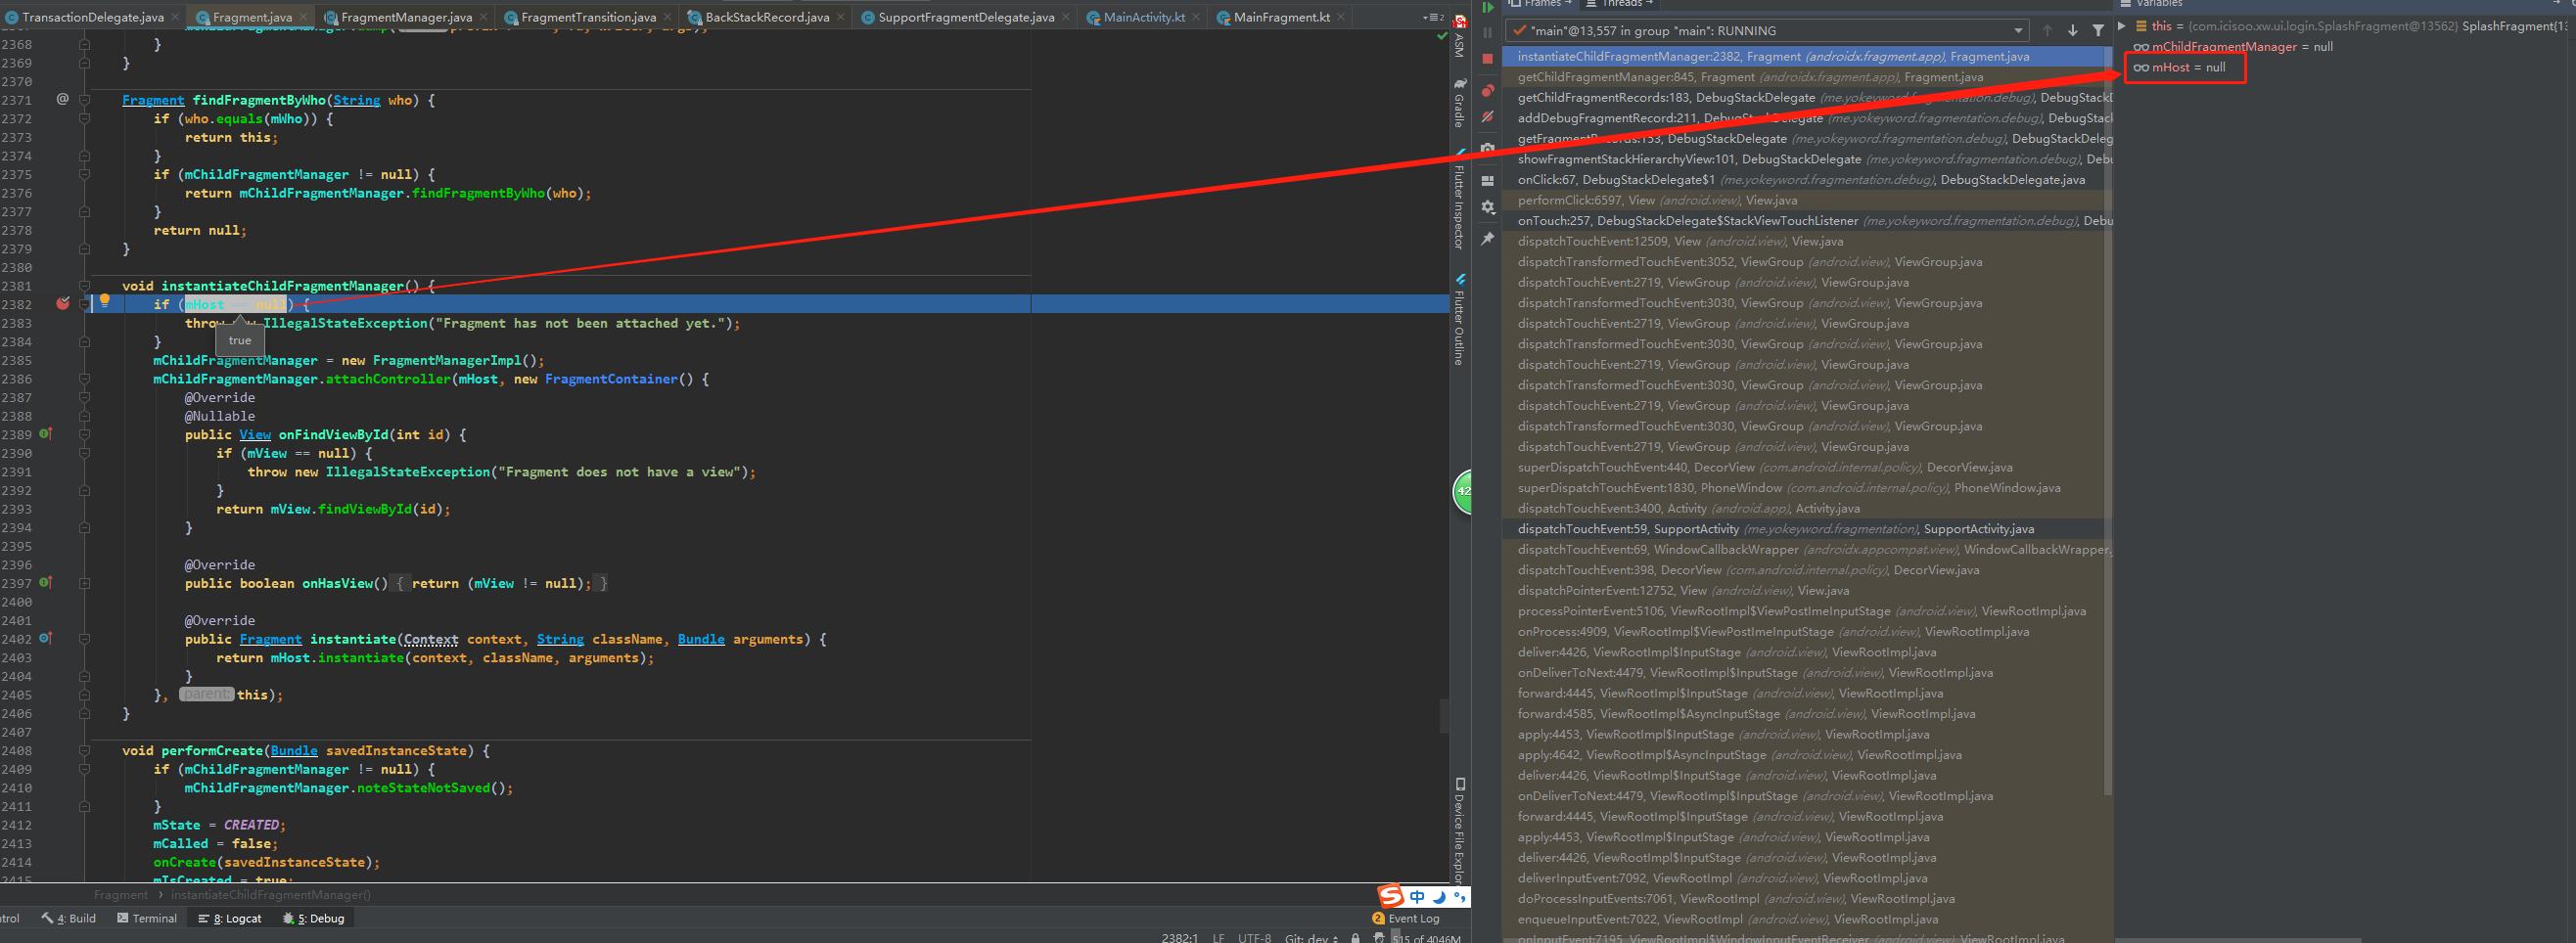Click the camera thread dump icon
This screenshot has height=943, width=2576.
tap(1487, 148)
